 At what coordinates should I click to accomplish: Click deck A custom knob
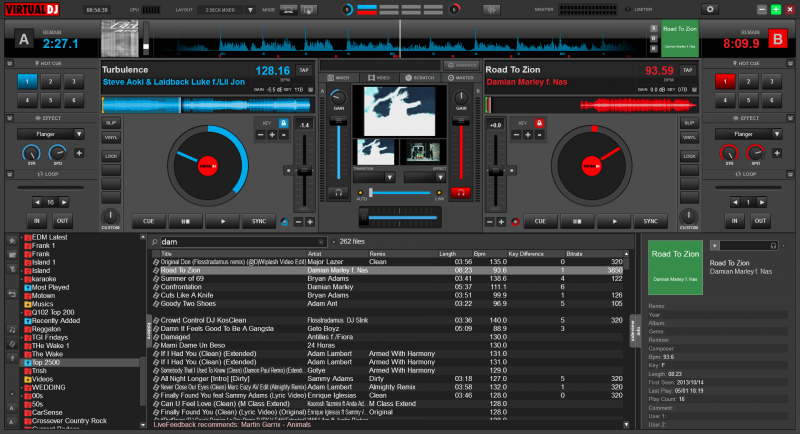(110, 216)
